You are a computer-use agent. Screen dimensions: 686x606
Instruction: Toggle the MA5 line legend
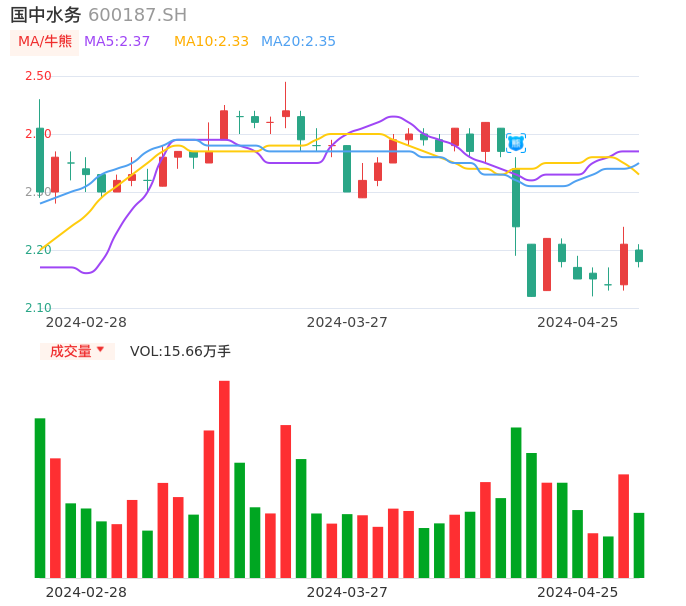117,42
